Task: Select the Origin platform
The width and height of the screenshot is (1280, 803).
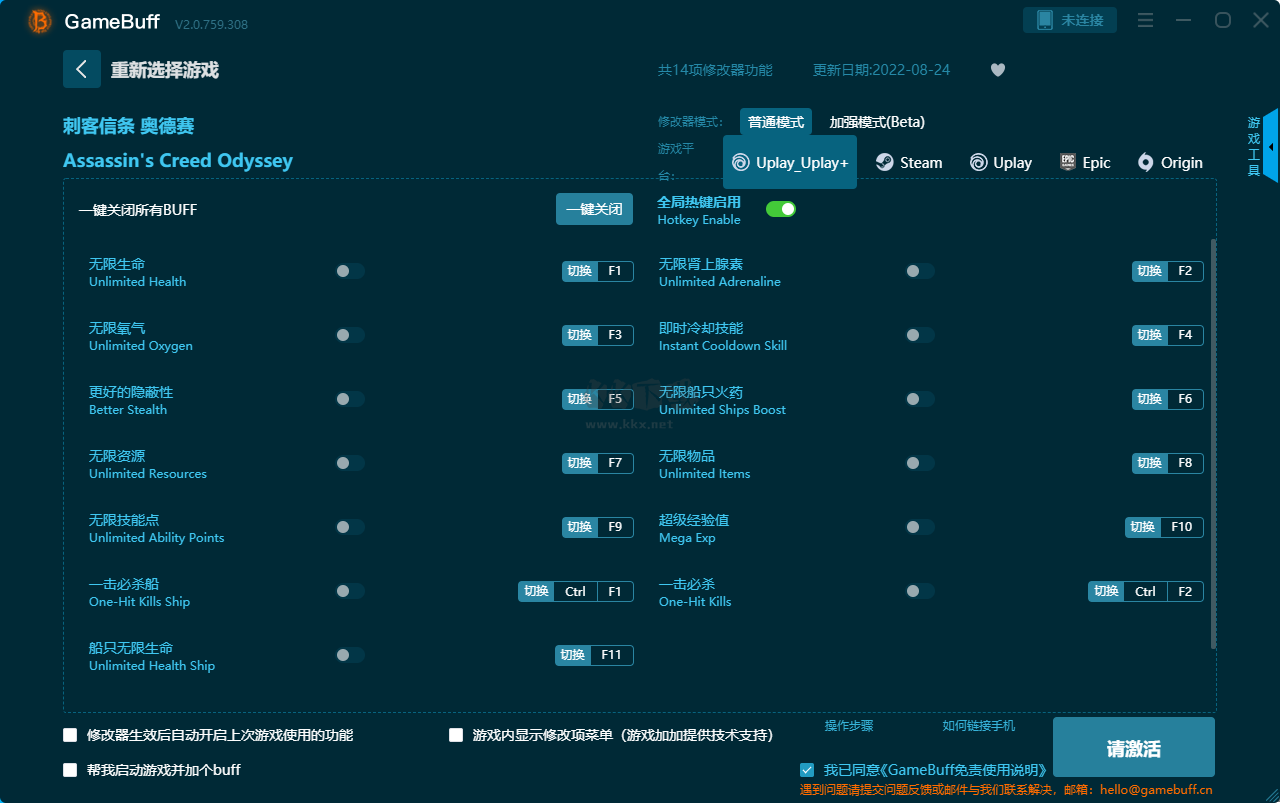Action: (x=1170, y=163)
